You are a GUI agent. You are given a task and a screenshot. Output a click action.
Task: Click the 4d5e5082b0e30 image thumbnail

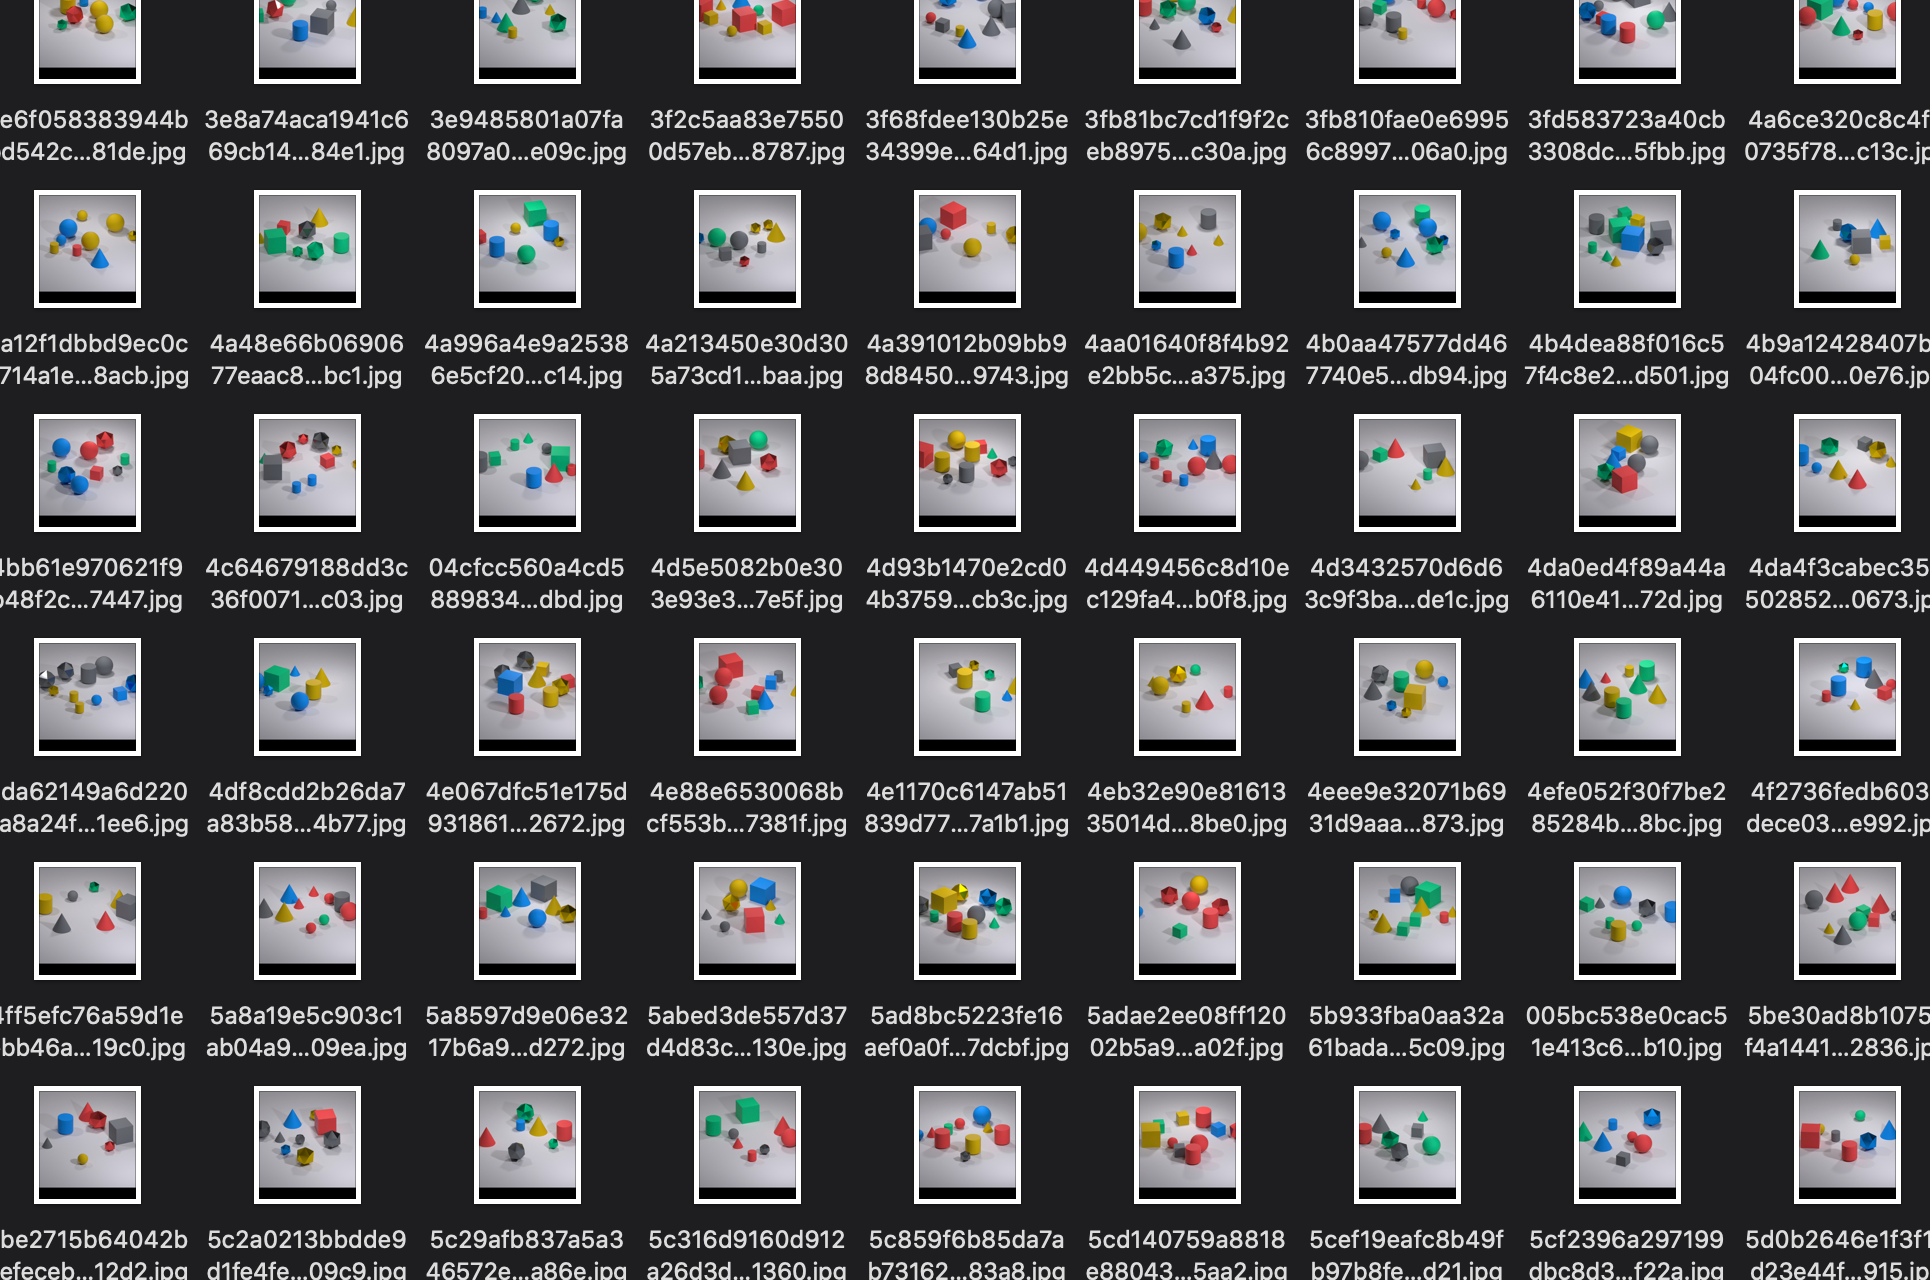pyautogui.click(x=747, y=472)
